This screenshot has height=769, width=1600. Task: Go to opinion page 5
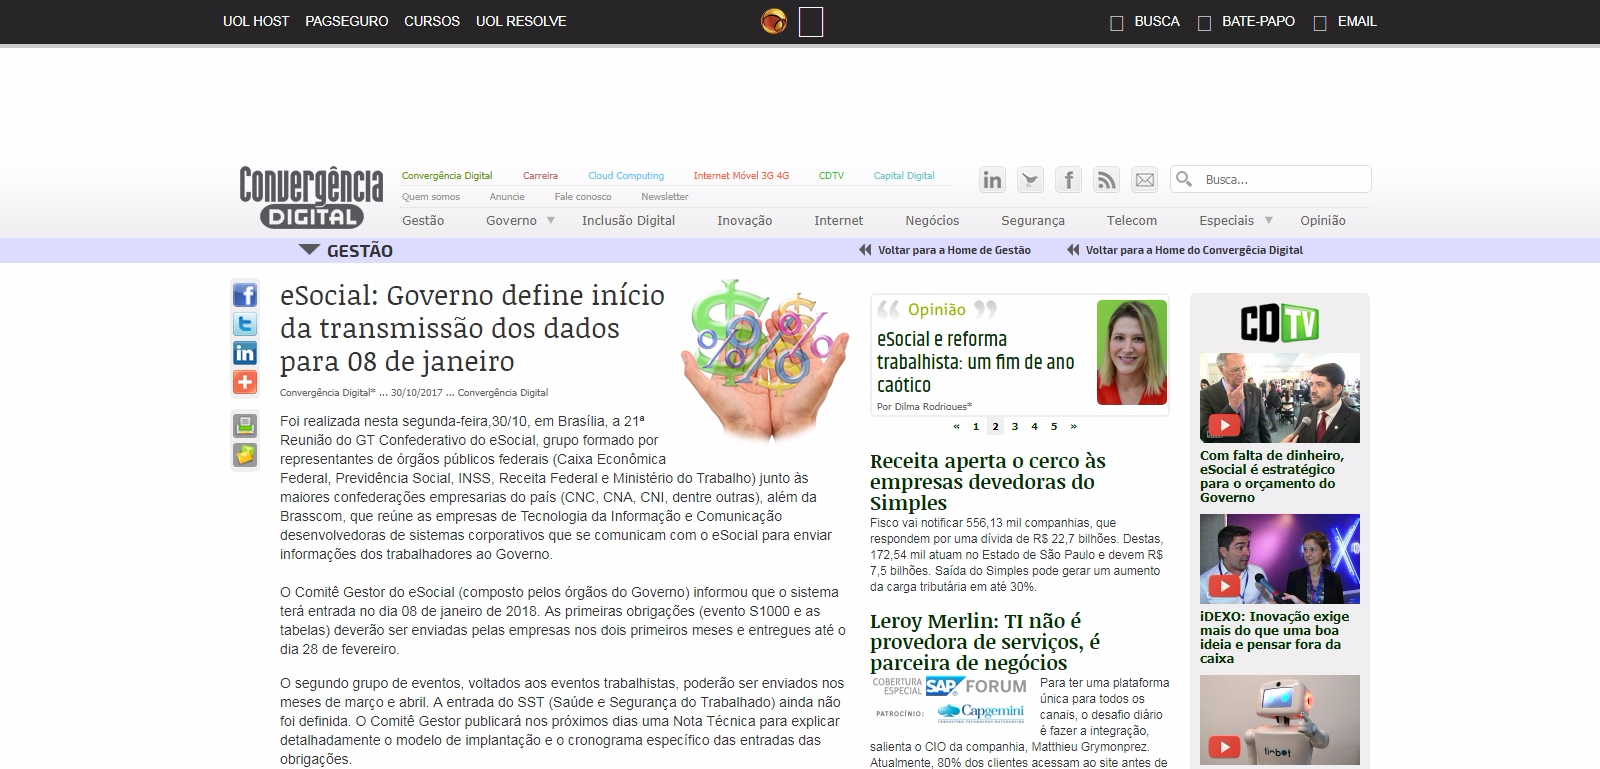click(1054, 426)
